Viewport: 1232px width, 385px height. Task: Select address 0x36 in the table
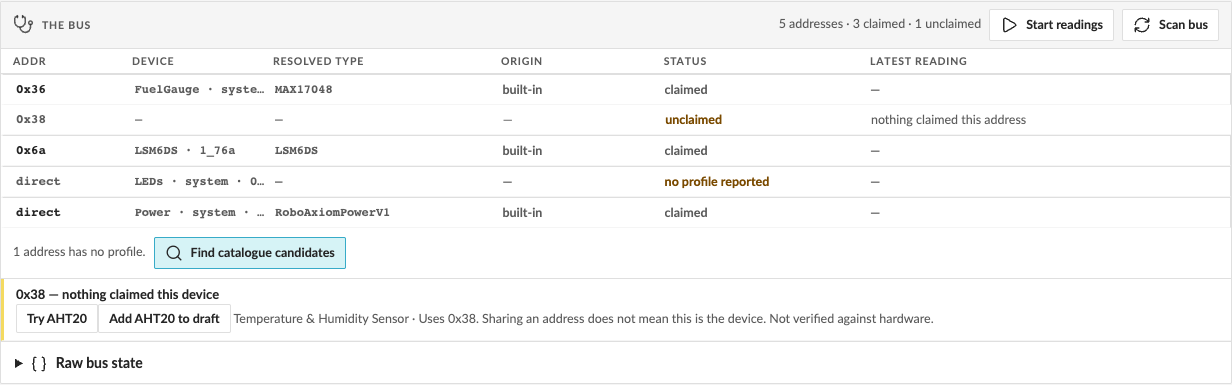pos(31,89)
